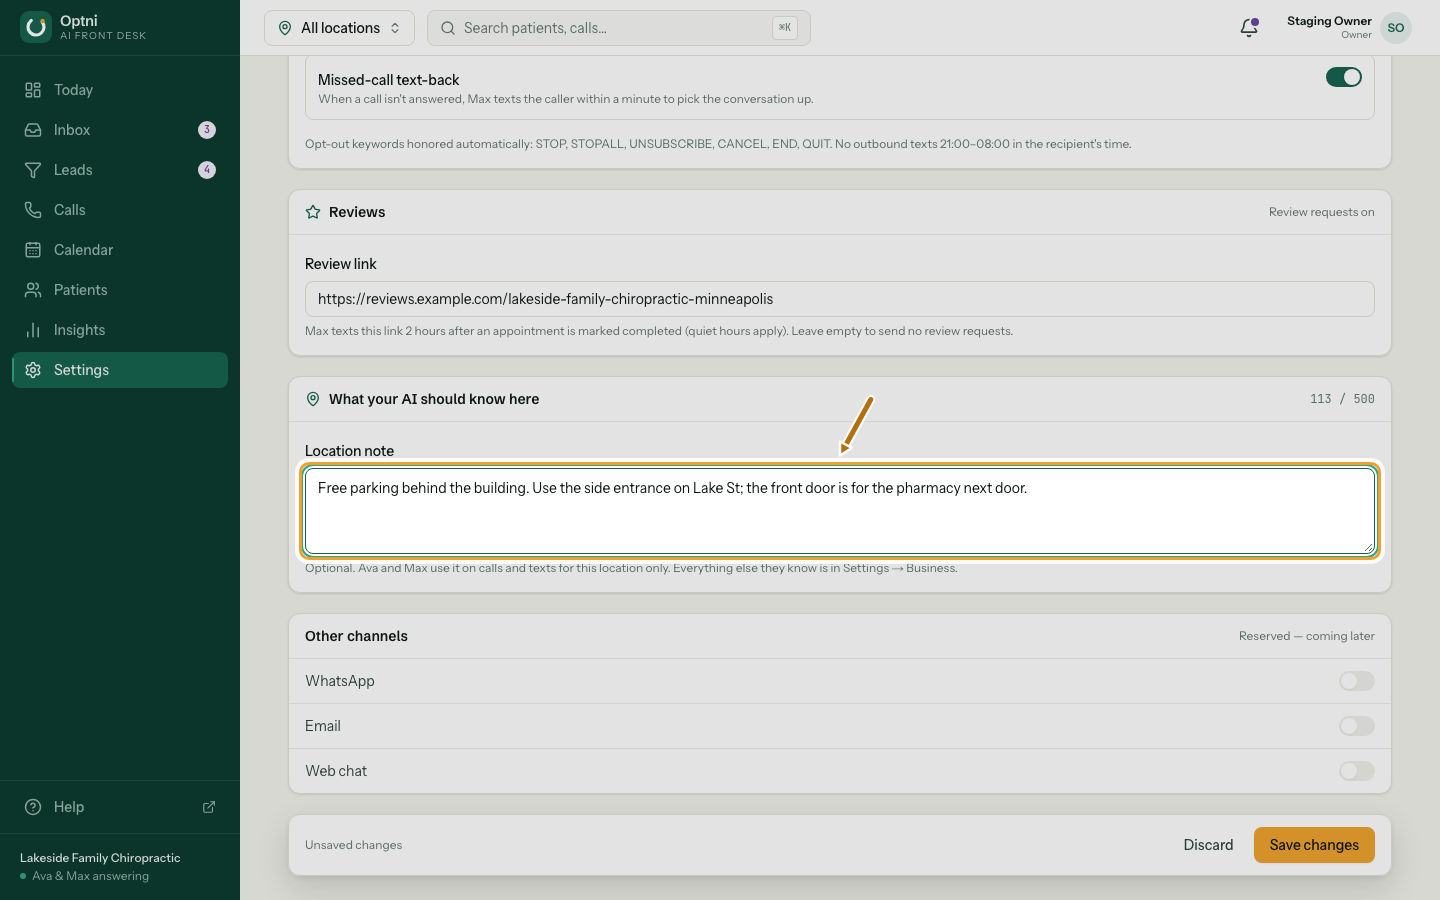Viewport: 1440px width, 900px height.
Task: Go to Today in sidebar
Action: (x=120, y=90)
